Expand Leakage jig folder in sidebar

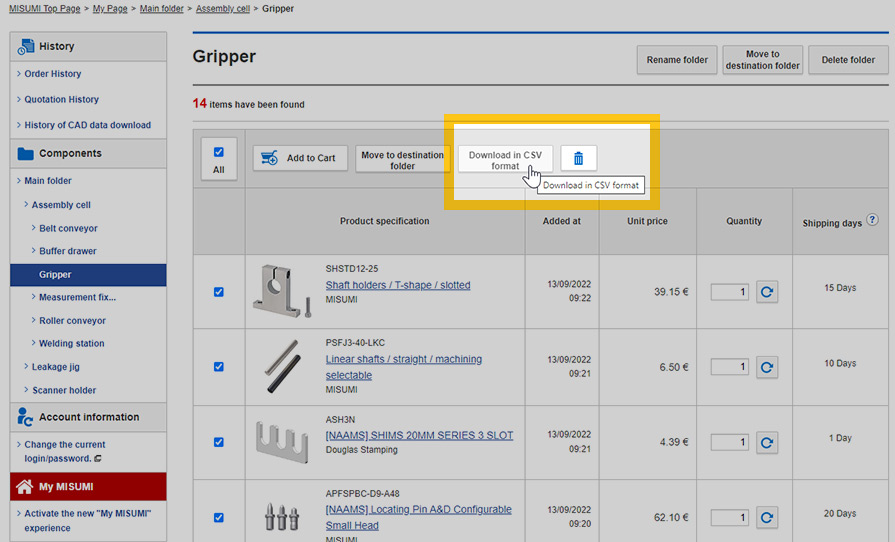point(57,367)
